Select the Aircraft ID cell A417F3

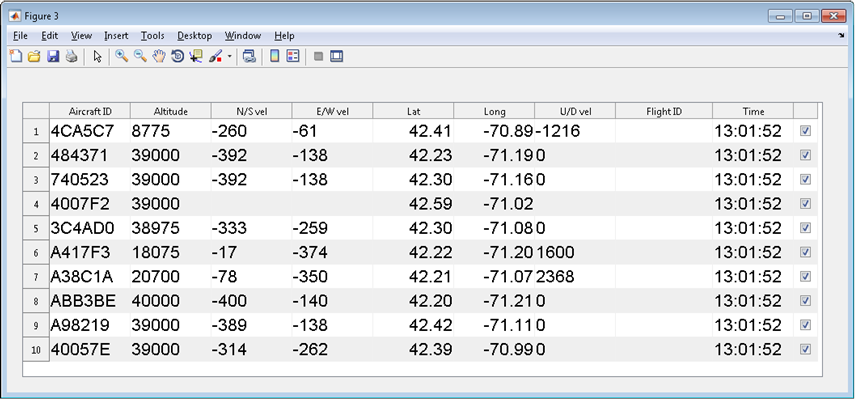pyautogui.click(x=90, y=252)
